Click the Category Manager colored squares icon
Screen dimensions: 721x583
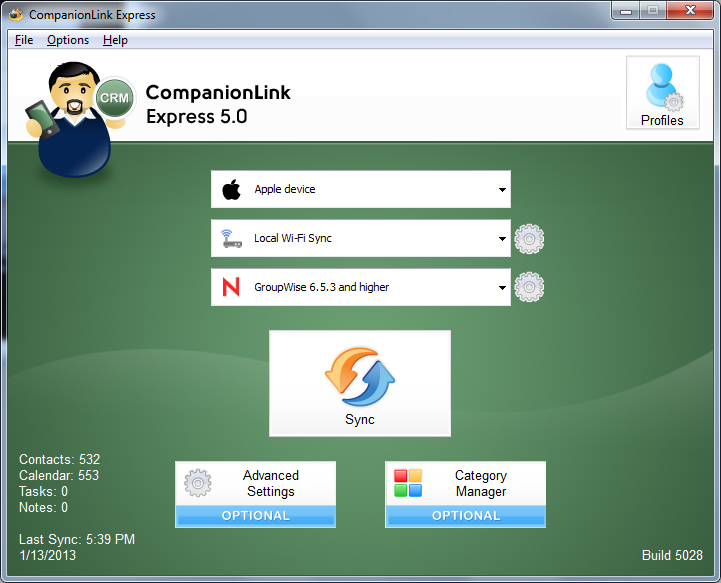point(408,483)
